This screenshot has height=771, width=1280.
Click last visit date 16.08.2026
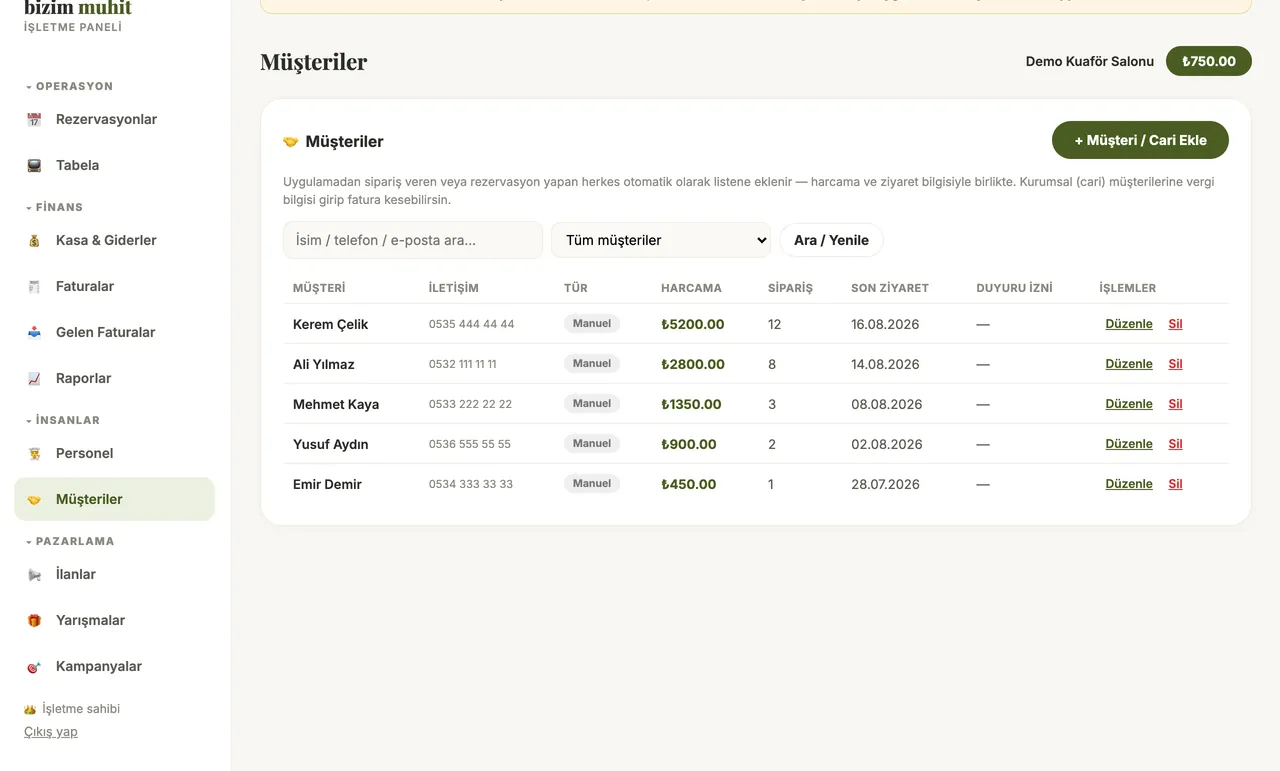click(885, 324)
